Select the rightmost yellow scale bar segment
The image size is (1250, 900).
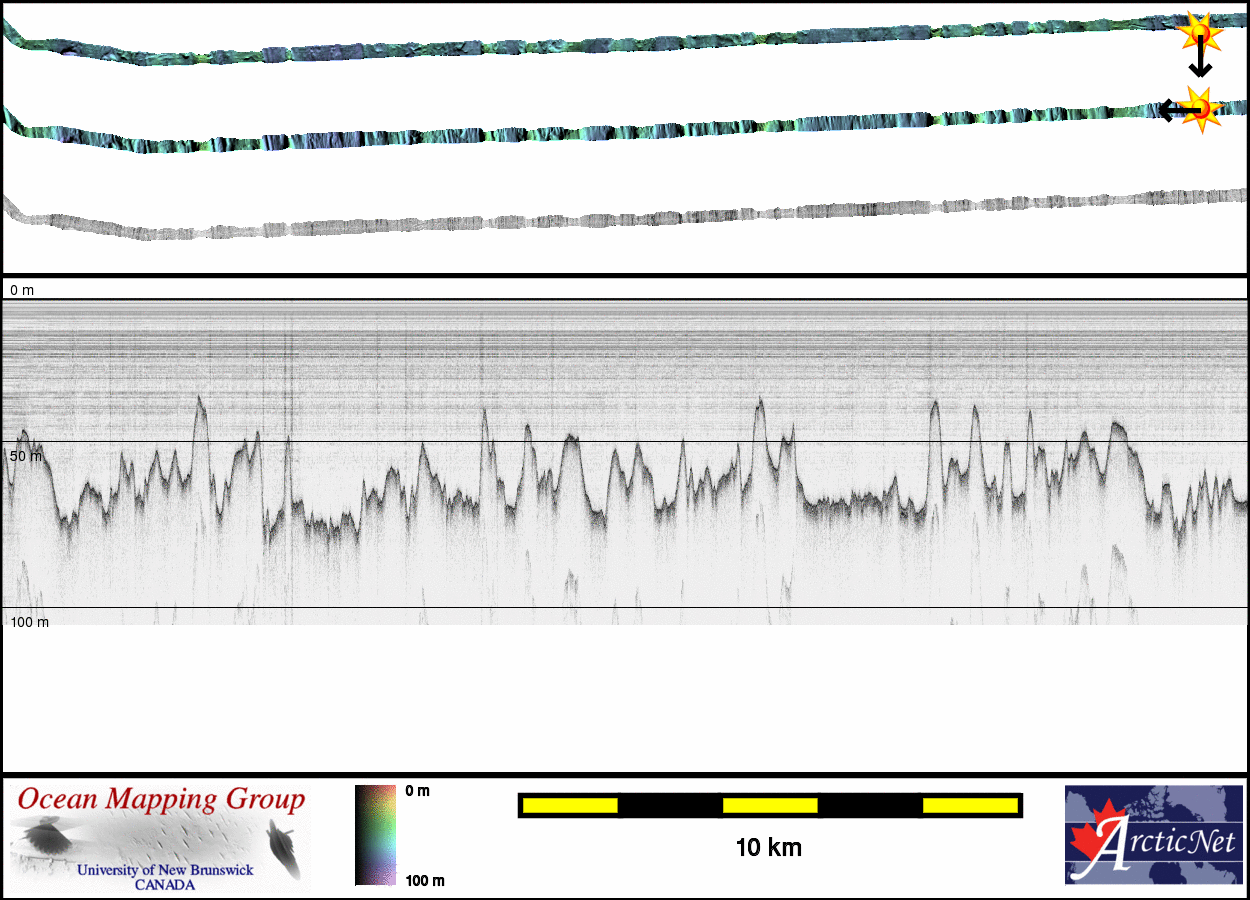pyautogui.click(x=969, y=805)
